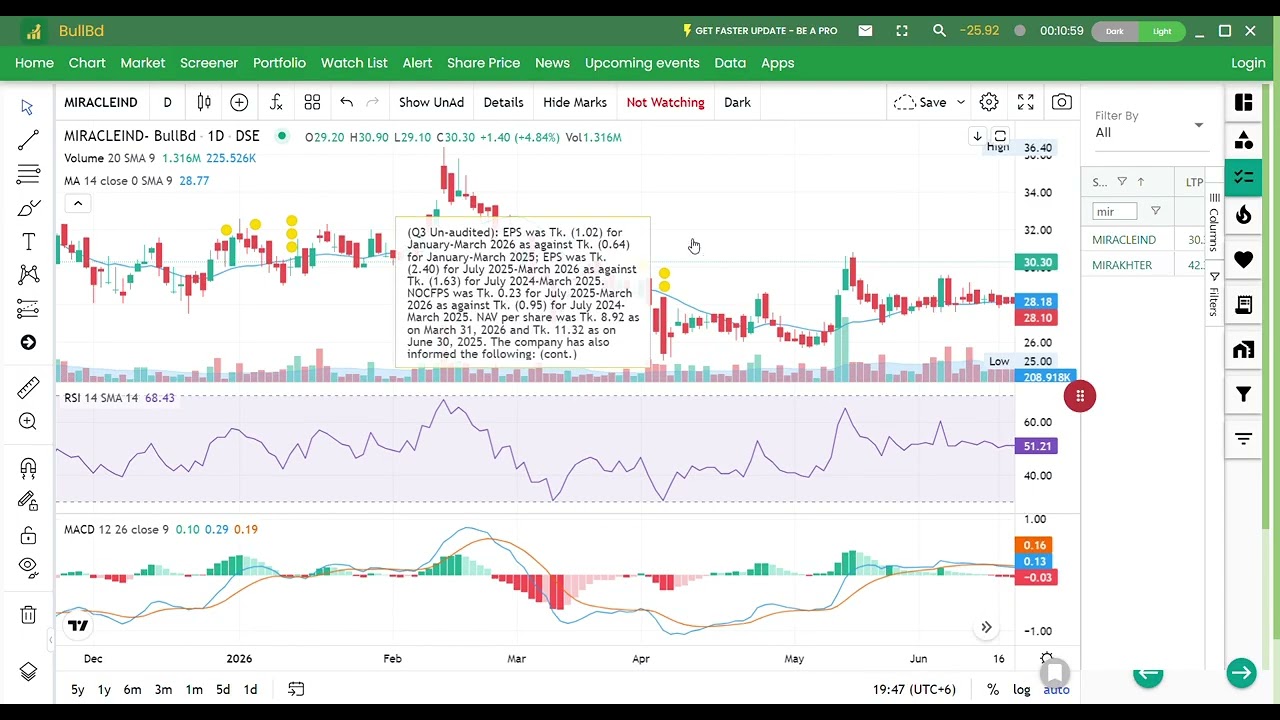Open the Save layout dropdown arrow

pyautogui.click(x=961, y=102)
